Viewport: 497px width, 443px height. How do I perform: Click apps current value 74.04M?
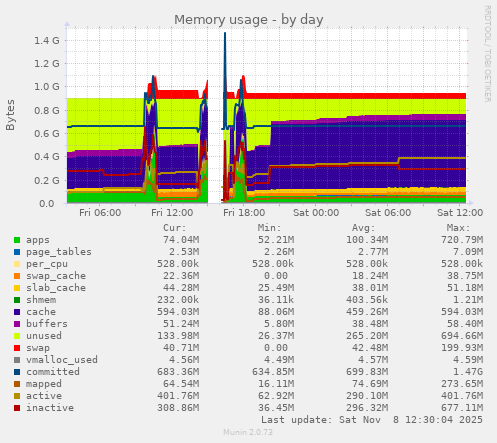click(x=181, y=240)
